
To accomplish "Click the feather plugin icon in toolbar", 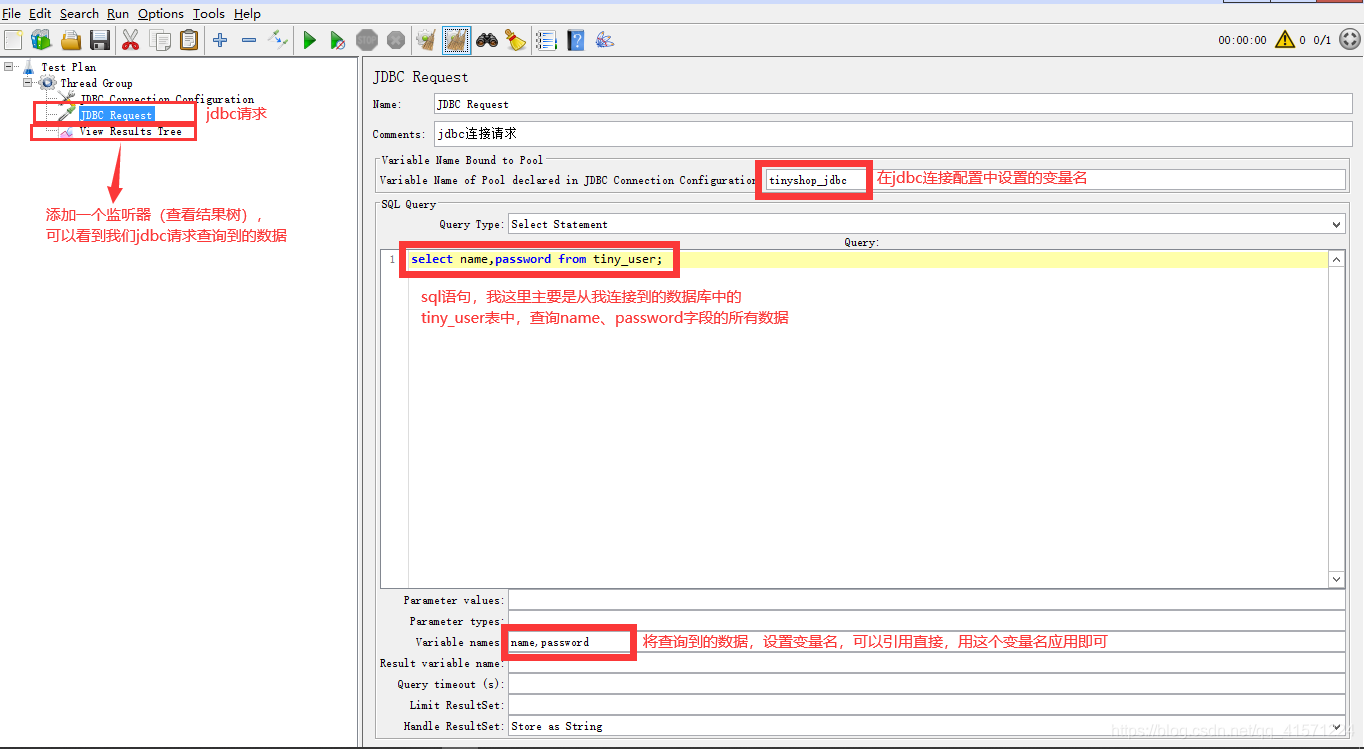I will click(604, 40).
